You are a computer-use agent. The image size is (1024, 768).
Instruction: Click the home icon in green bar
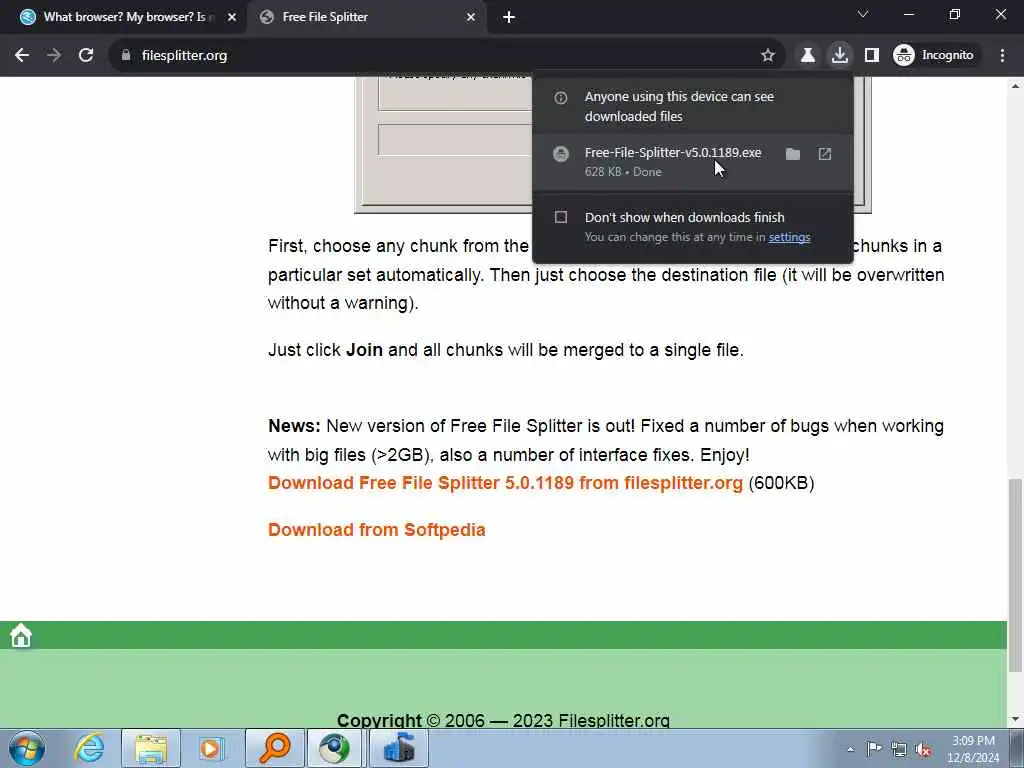coord(21,635)
